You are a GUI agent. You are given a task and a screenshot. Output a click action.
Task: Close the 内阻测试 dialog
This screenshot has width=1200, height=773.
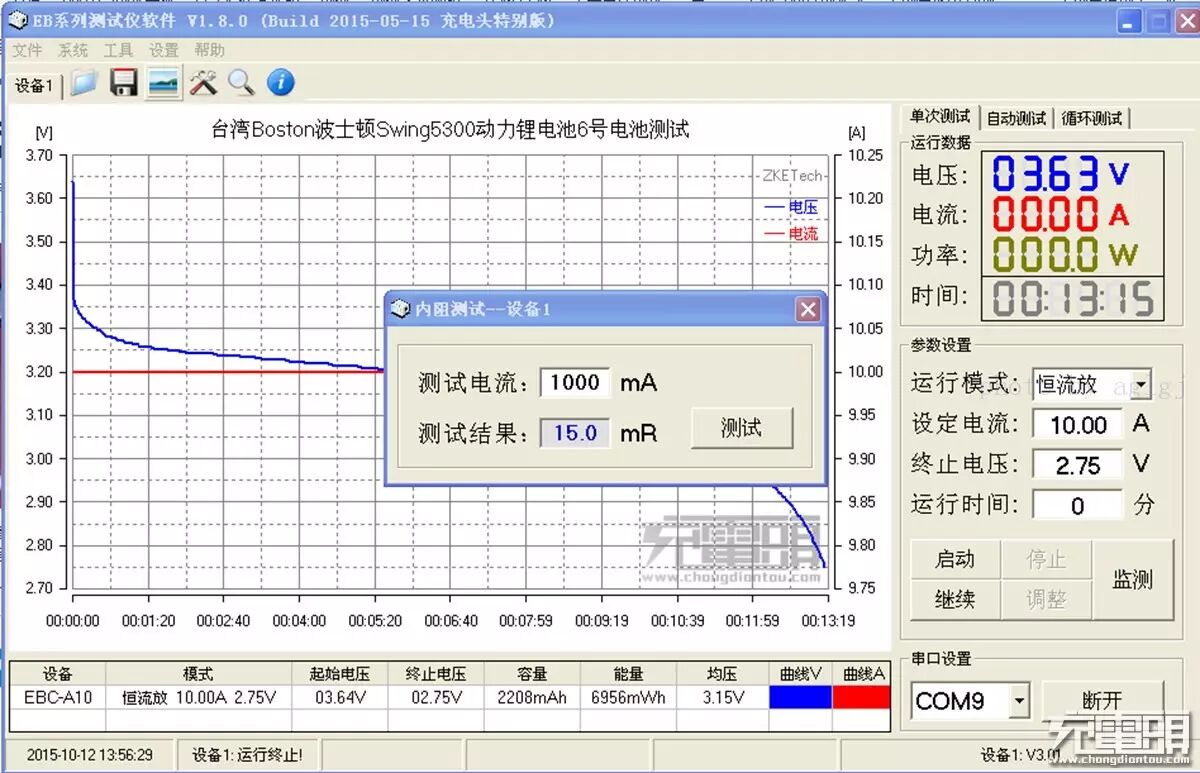[808, 310]
